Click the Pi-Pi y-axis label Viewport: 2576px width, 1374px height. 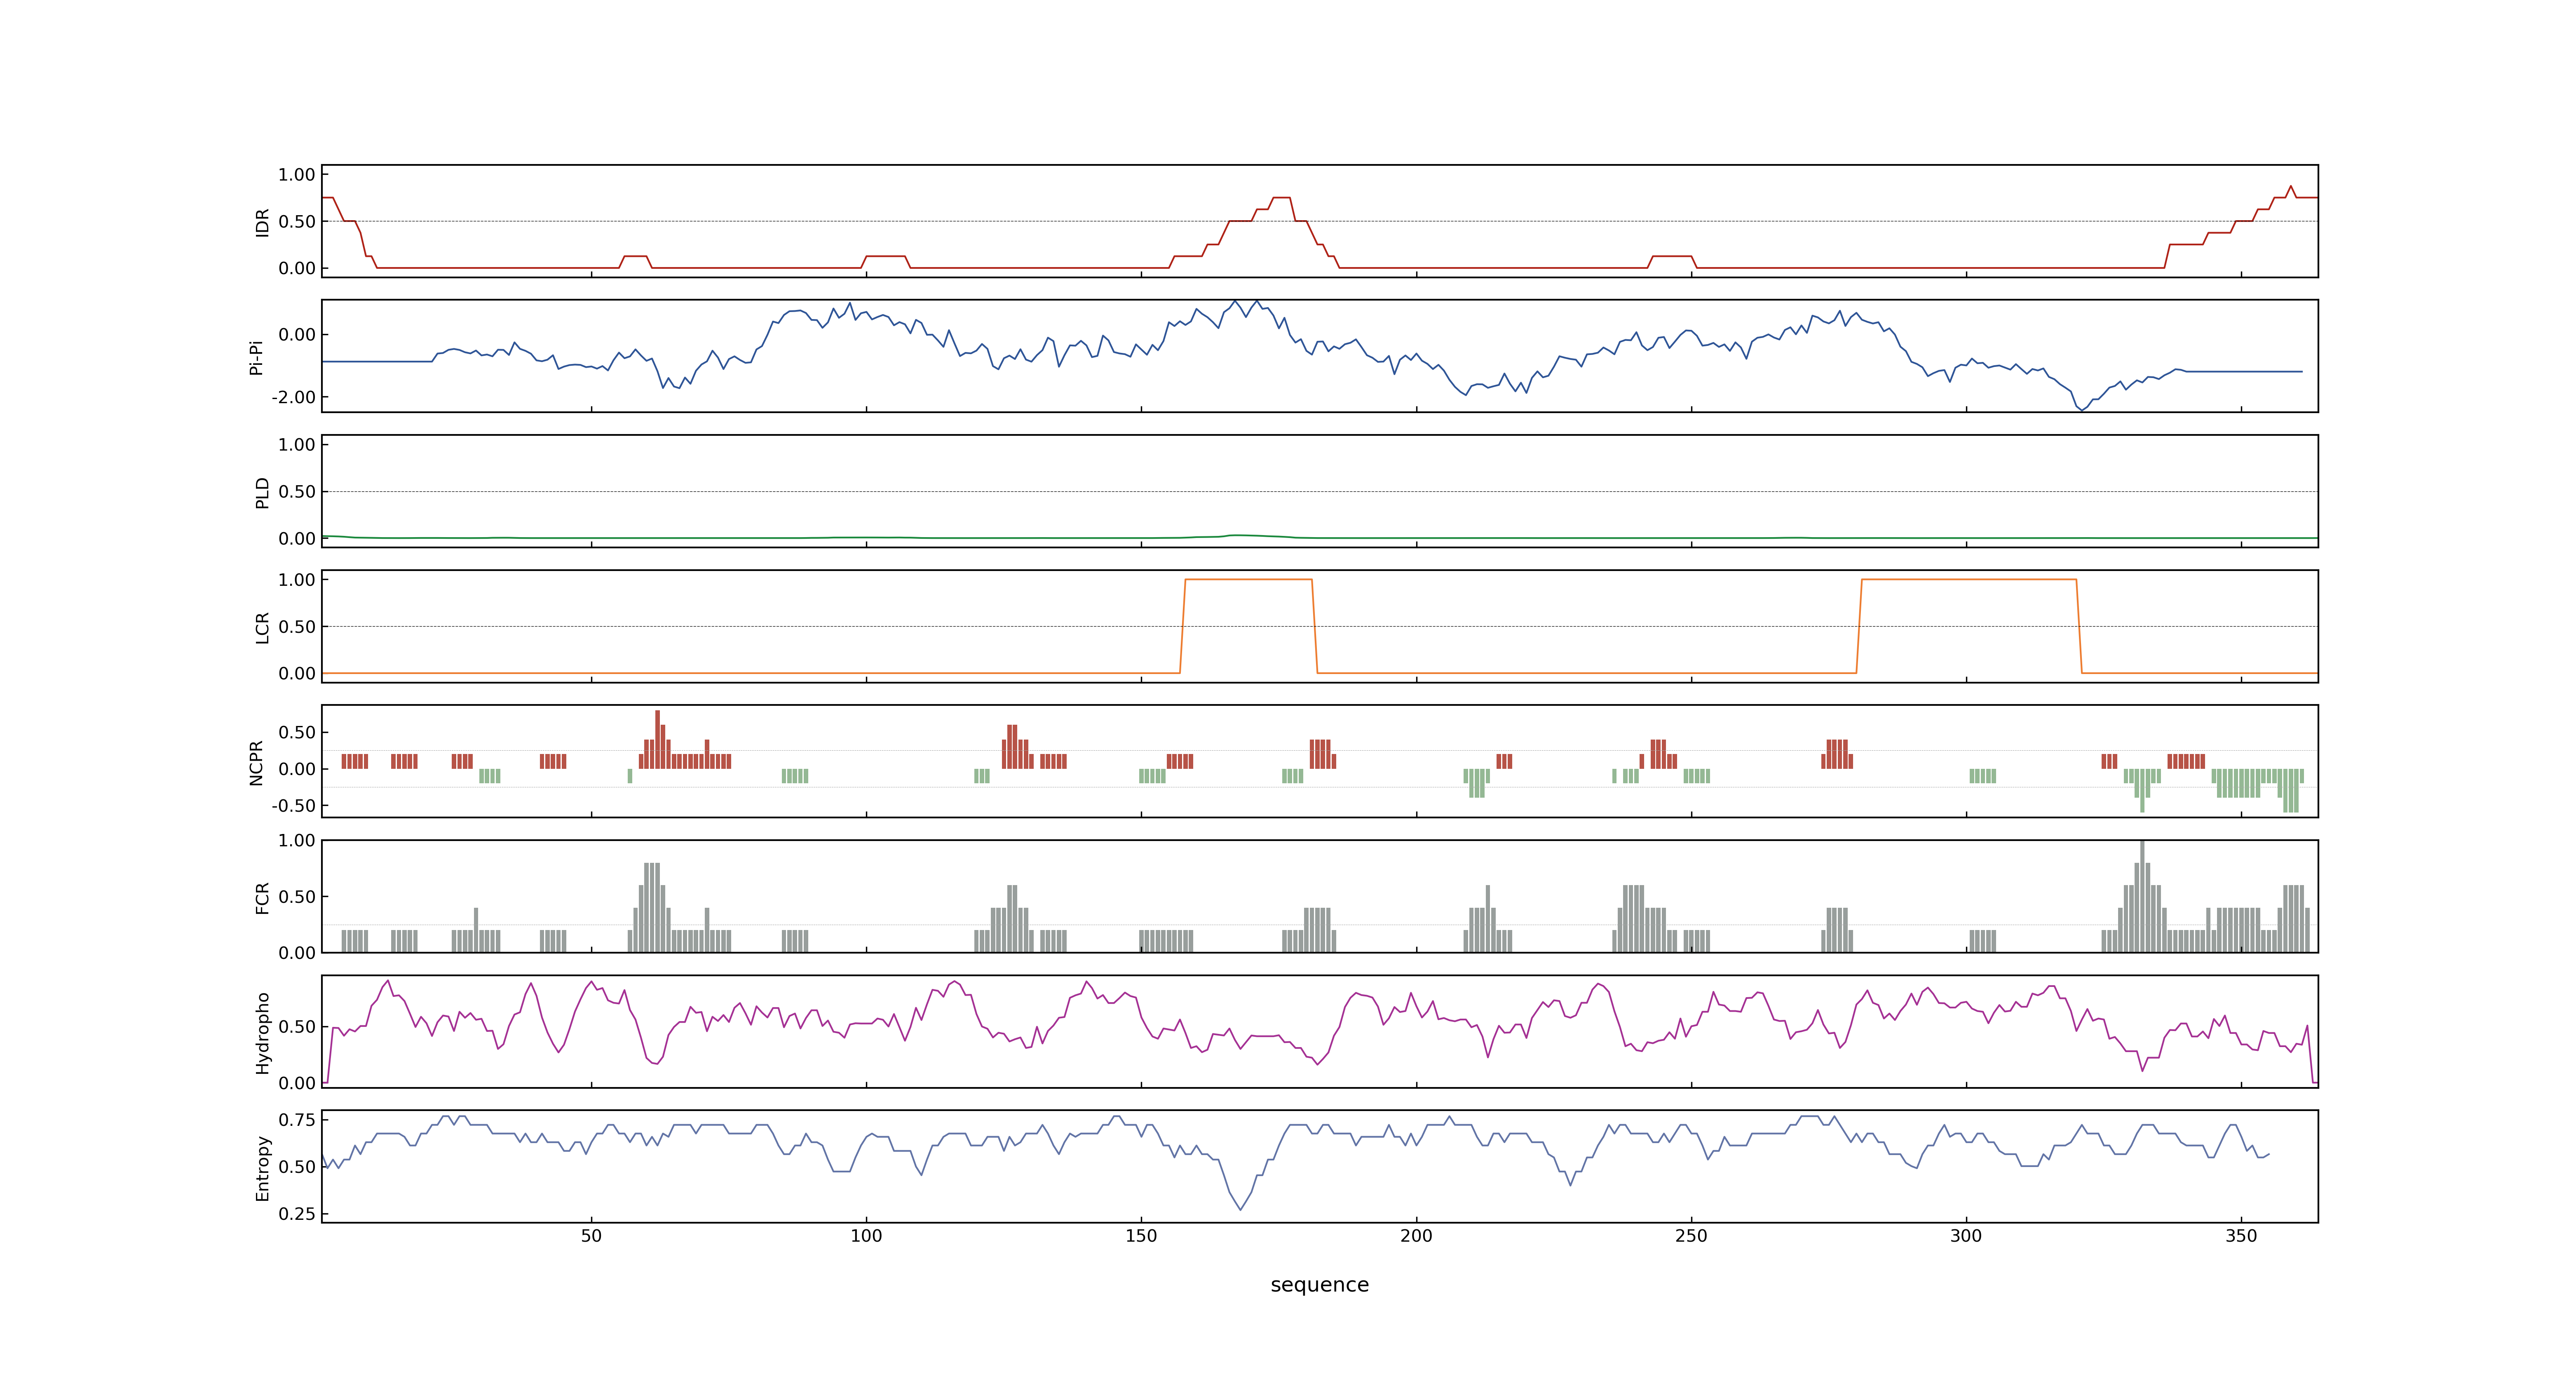point(257,357)
